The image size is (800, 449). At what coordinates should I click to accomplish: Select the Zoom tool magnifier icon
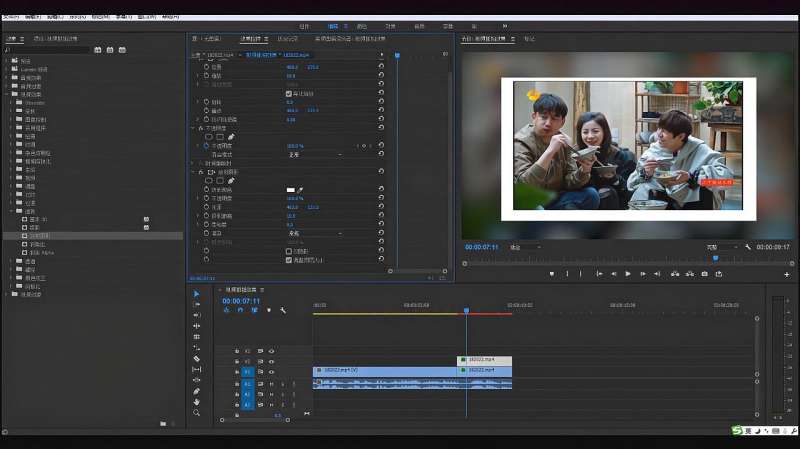[197, 412]
